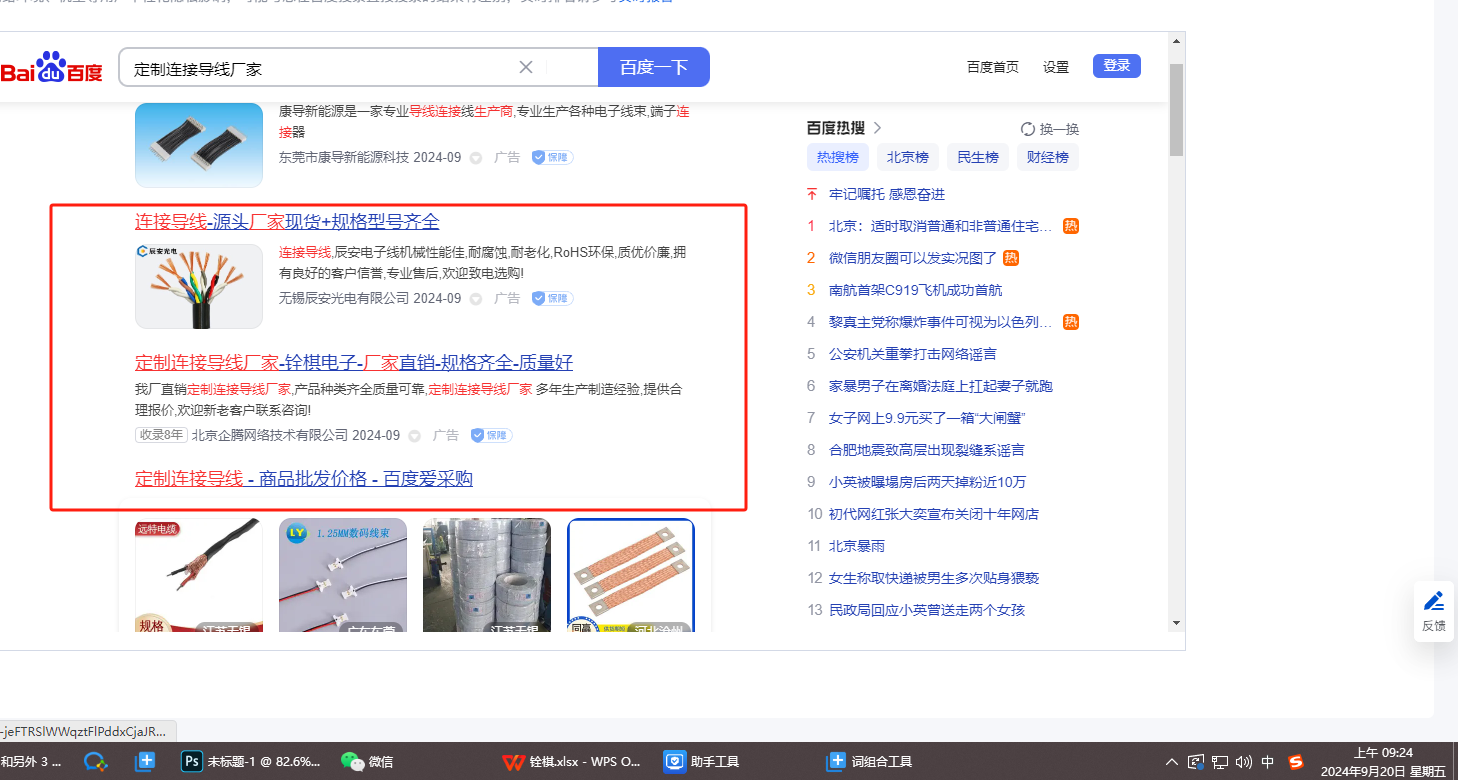The height and width of the screenshot is (780, 1458).
Task: Open the 定制连接导线厂家-铨棋电子 result link
Action: [354, 362]
